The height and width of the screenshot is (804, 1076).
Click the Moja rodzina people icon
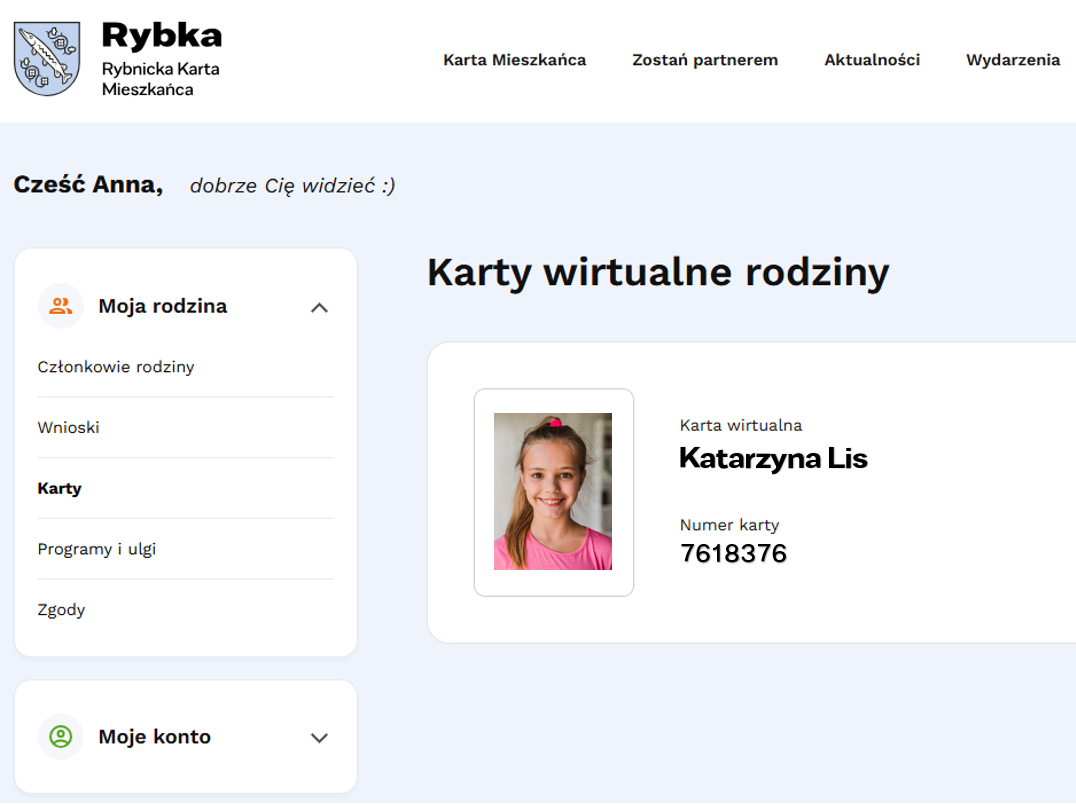click(60, 306)
